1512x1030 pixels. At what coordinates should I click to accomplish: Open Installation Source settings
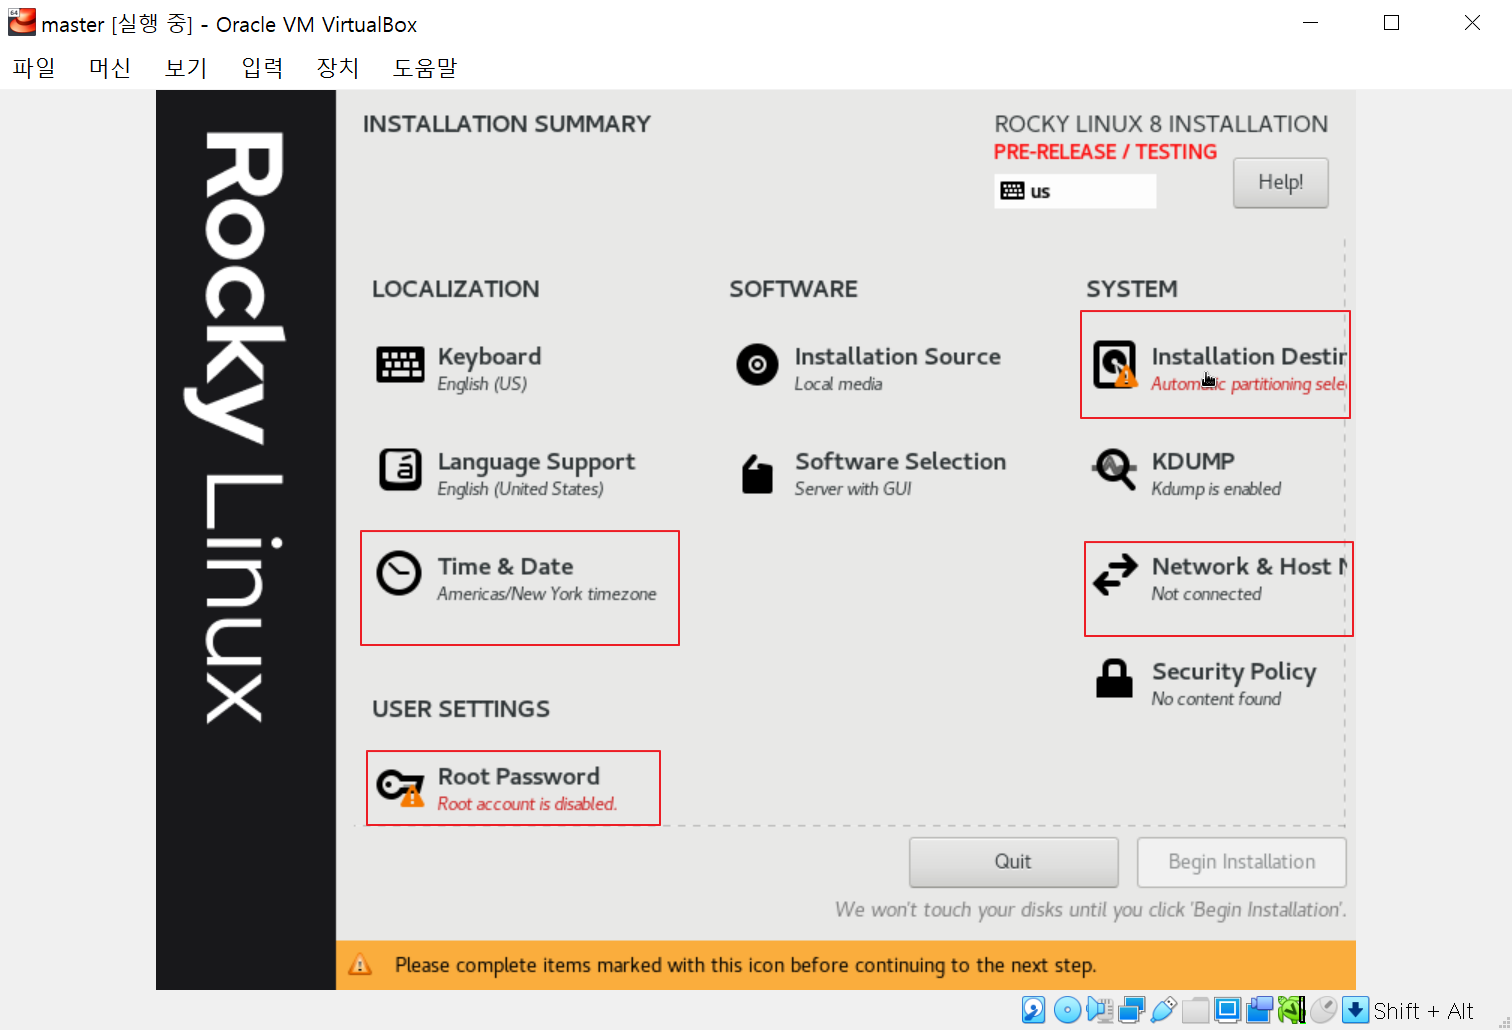pyautogui.click(x=868, y=368)
